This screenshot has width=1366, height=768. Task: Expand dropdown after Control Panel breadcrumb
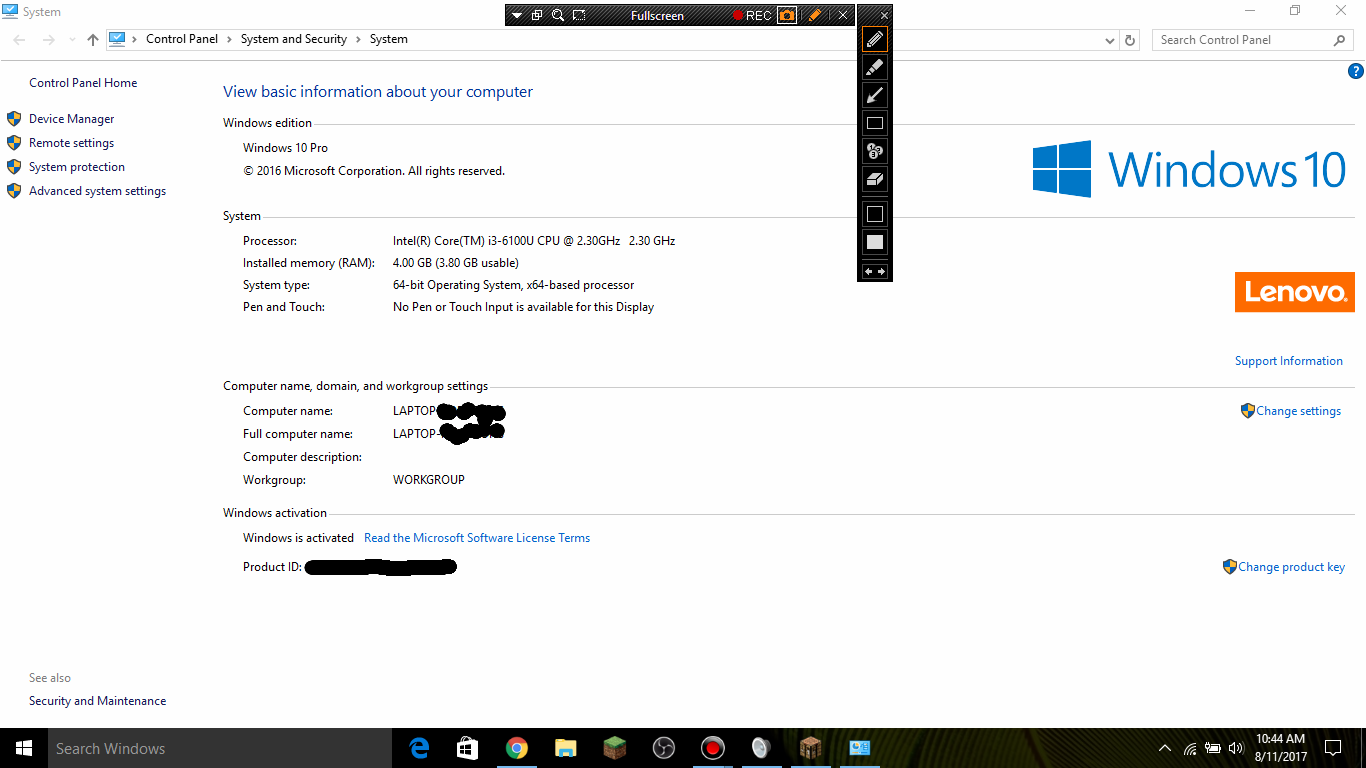tap(229, 39)
